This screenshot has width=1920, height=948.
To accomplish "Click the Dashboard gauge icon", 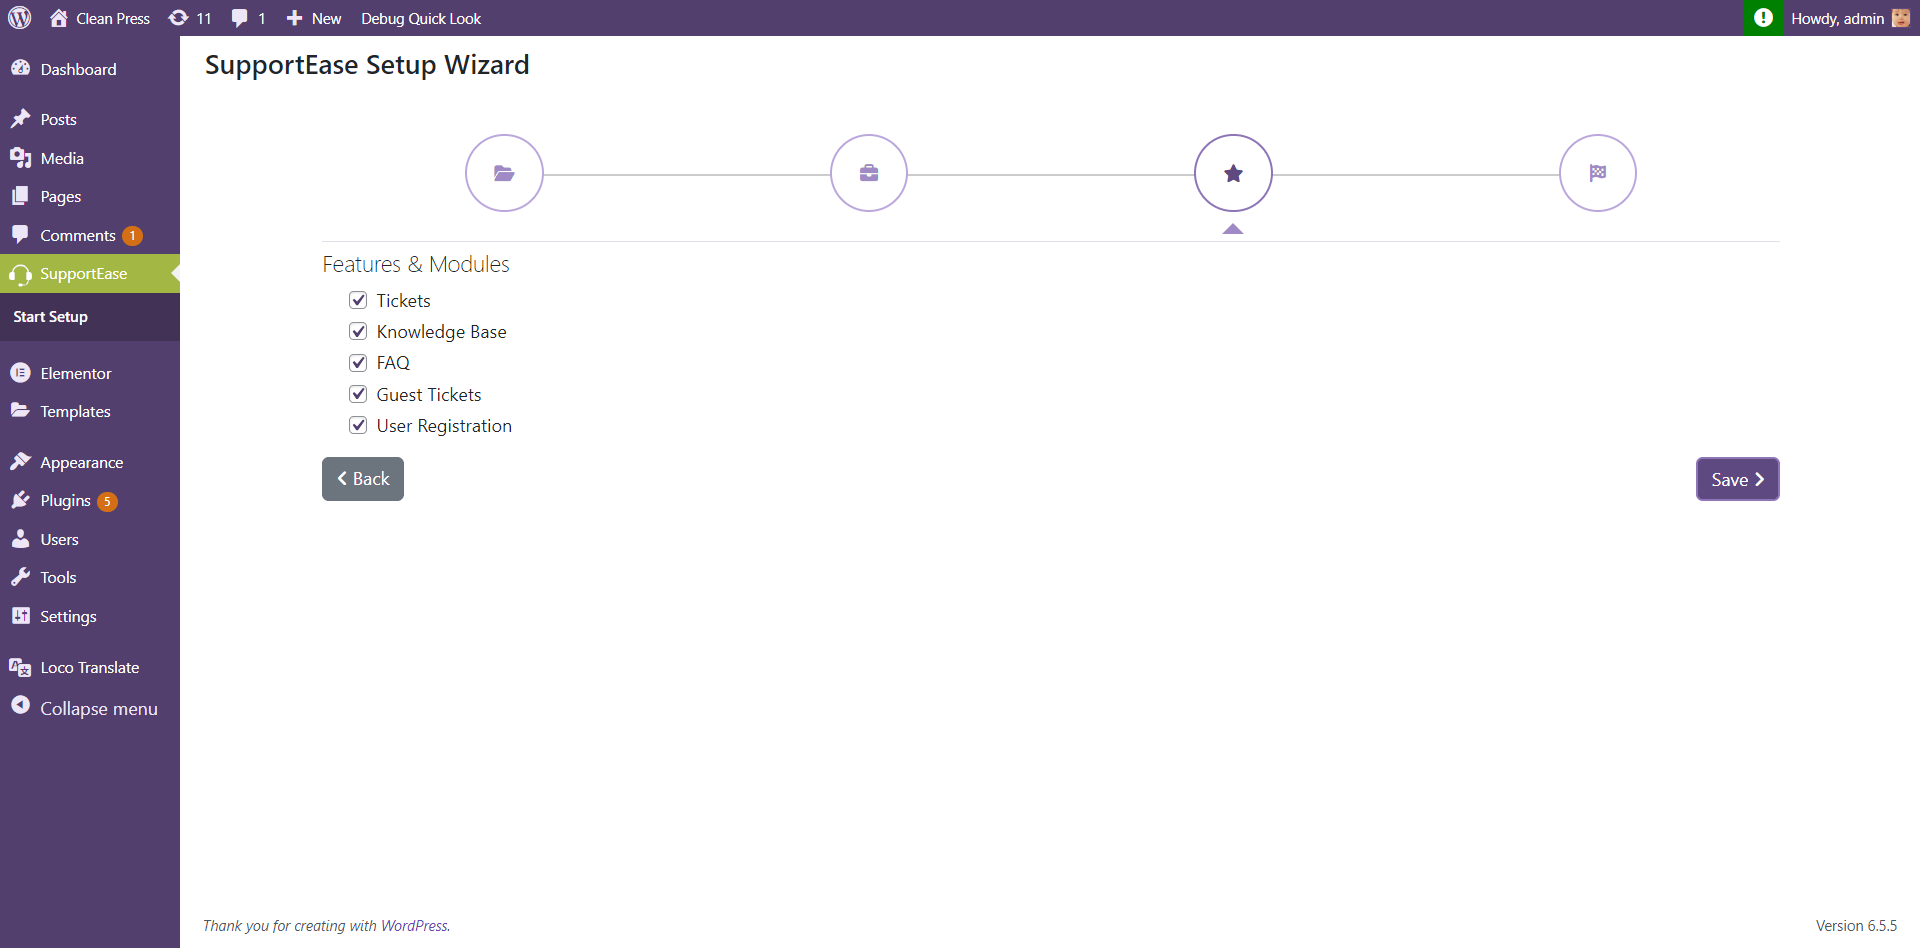I will point(20,68).
